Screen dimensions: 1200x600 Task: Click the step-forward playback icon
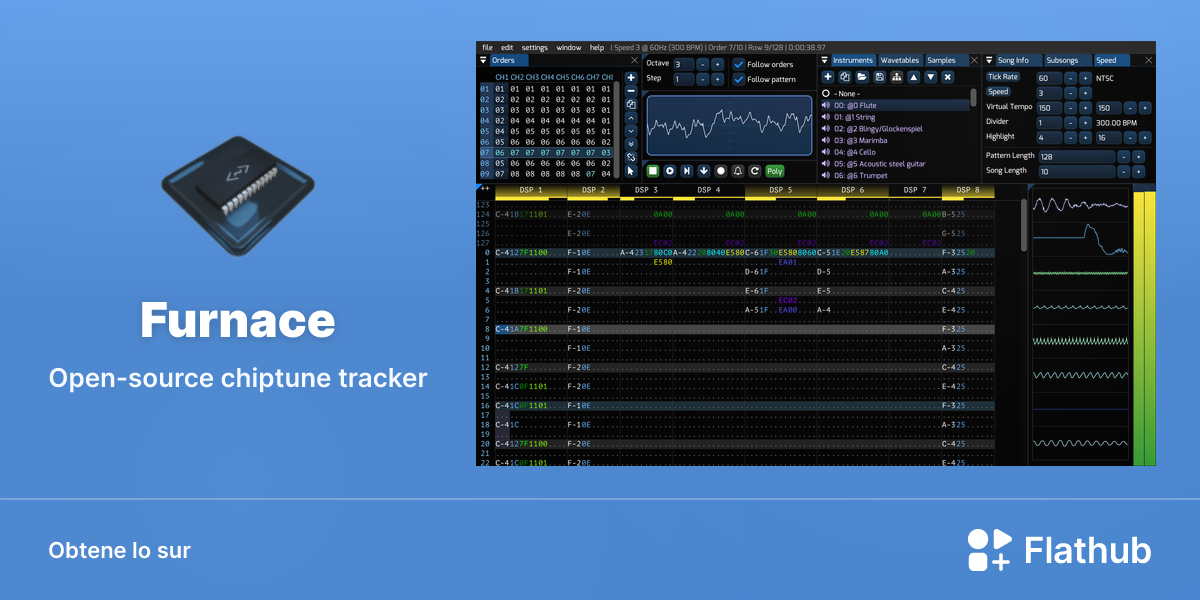(x=687, y=171)
